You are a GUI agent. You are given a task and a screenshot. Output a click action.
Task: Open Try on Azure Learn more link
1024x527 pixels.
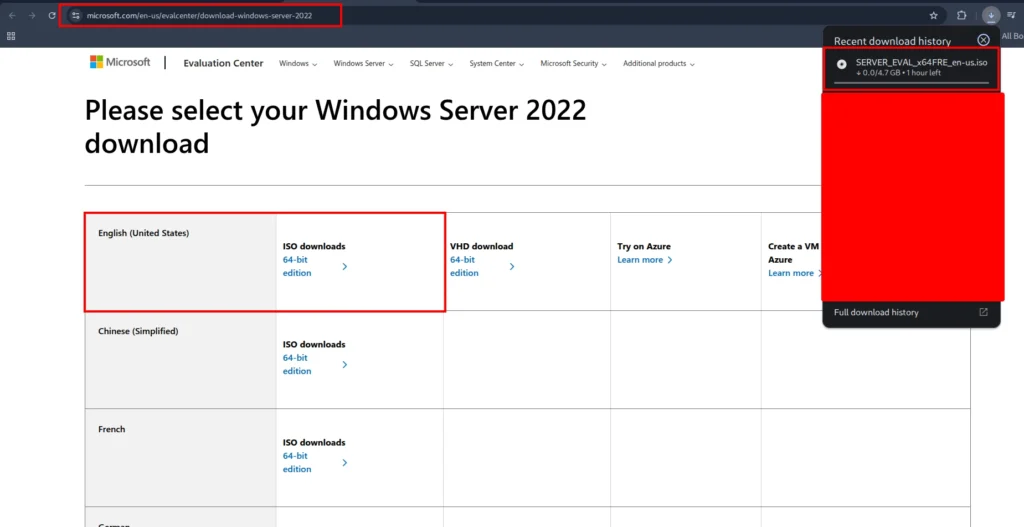(645, 260)
